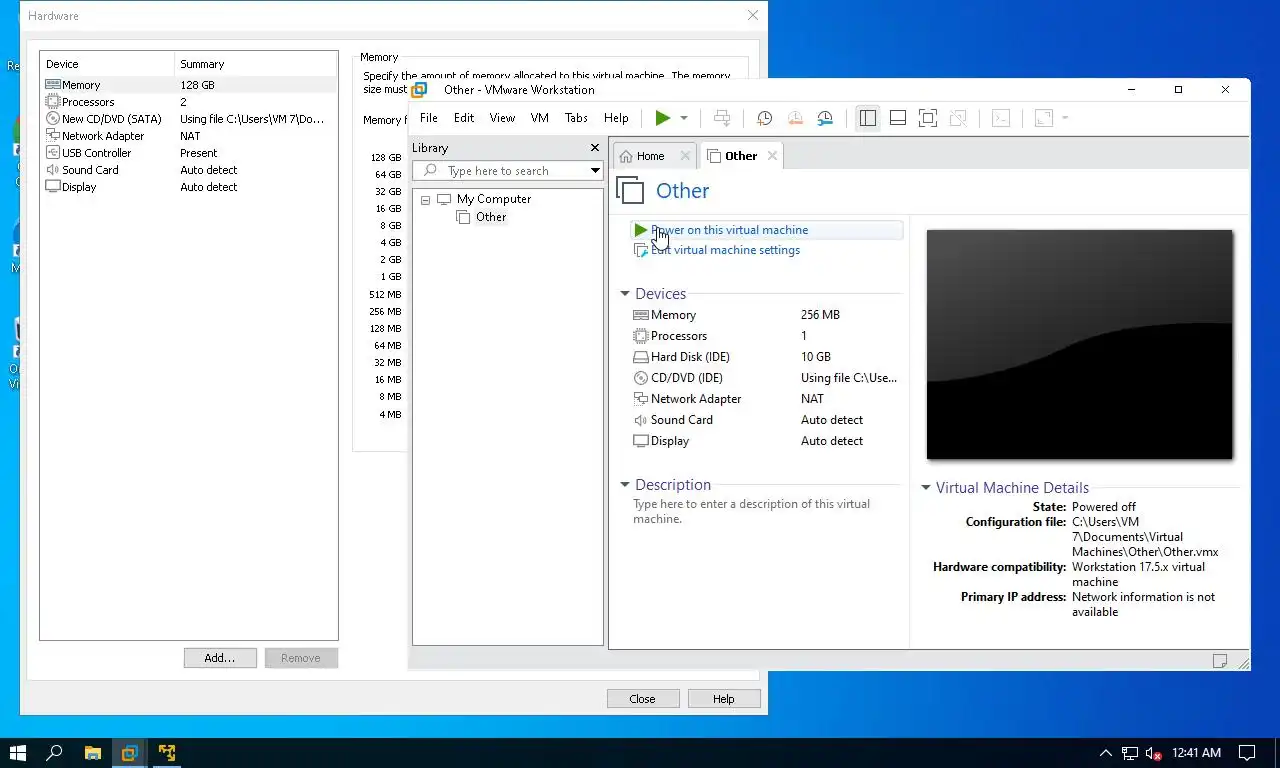The width and height of the screenshot is (1280, 768).
Task: Collapse the Description section
Action: coord(625,485)
